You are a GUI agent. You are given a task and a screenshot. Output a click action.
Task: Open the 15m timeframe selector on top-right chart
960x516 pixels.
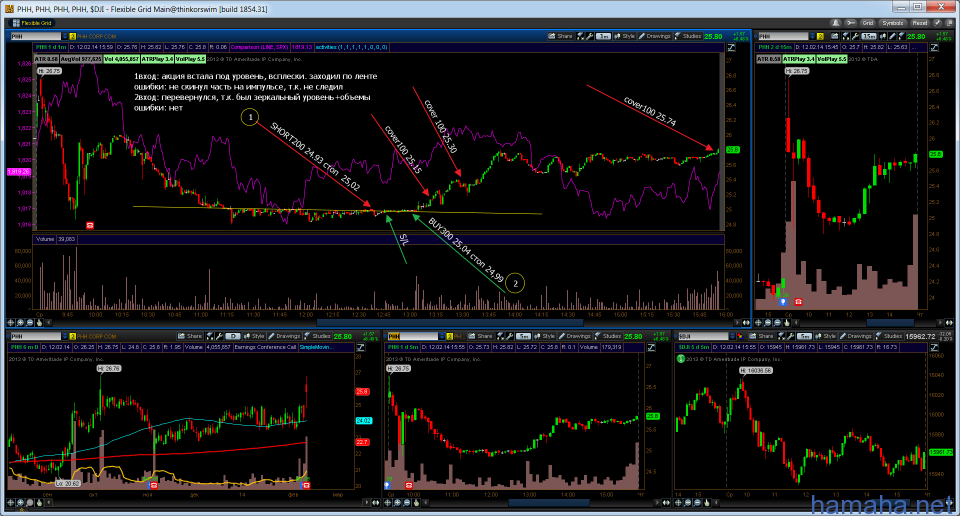[868, 37]
